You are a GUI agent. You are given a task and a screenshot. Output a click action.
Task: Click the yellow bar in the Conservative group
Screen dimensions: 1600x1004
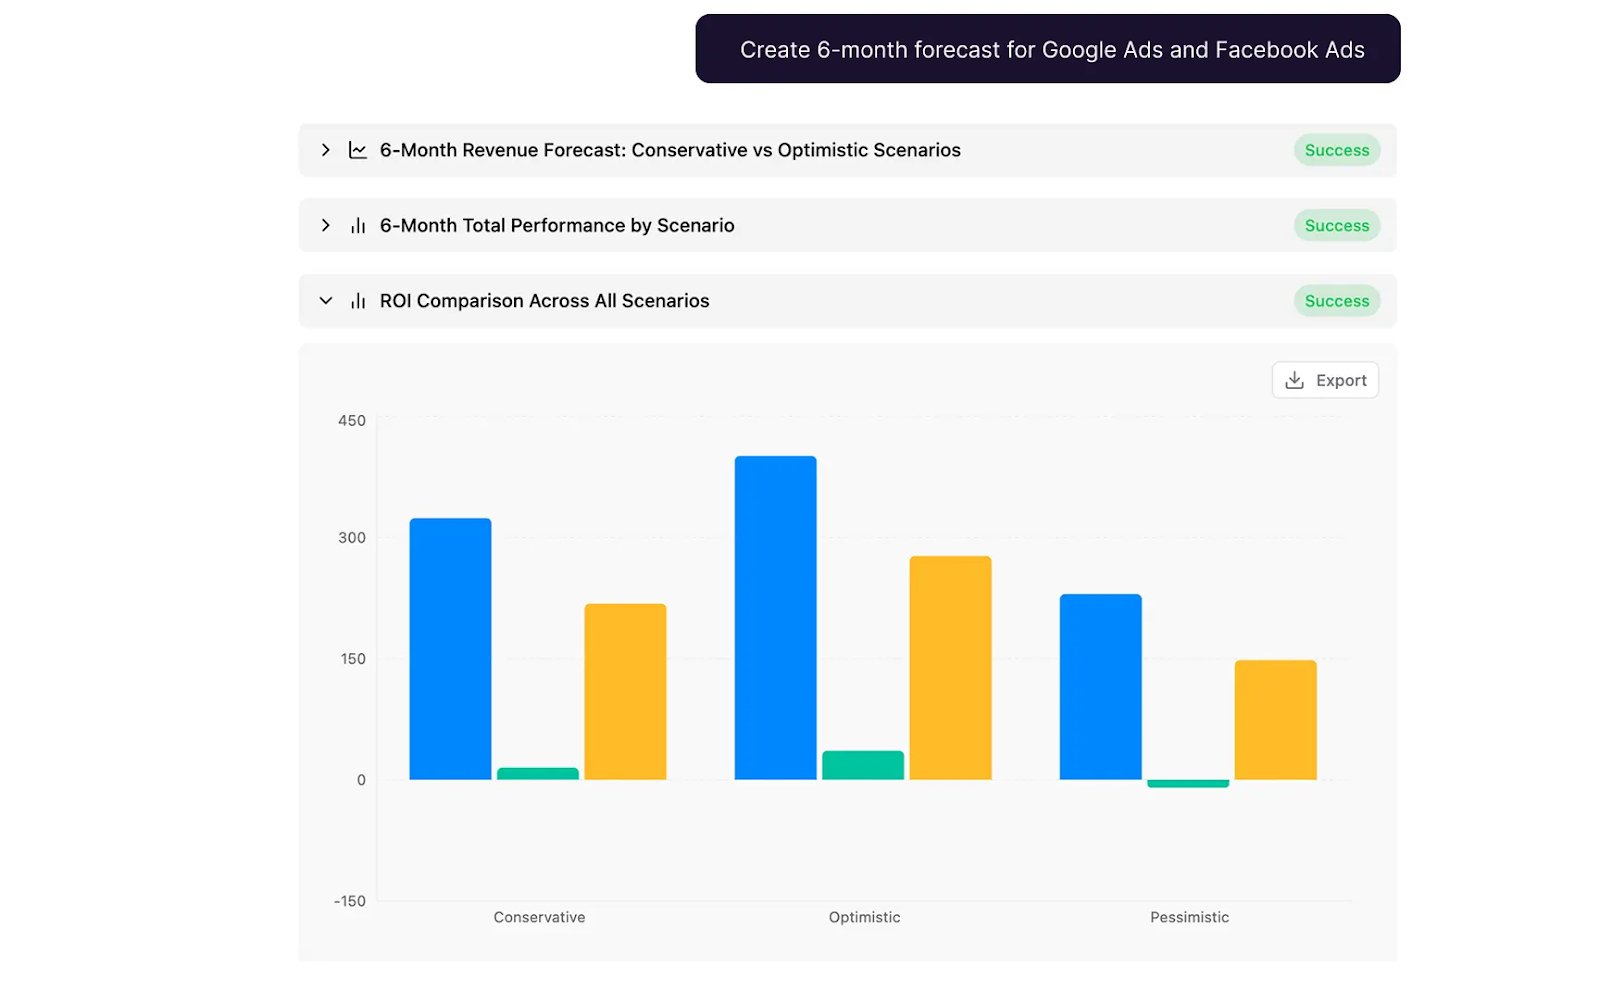coord(625,692)
